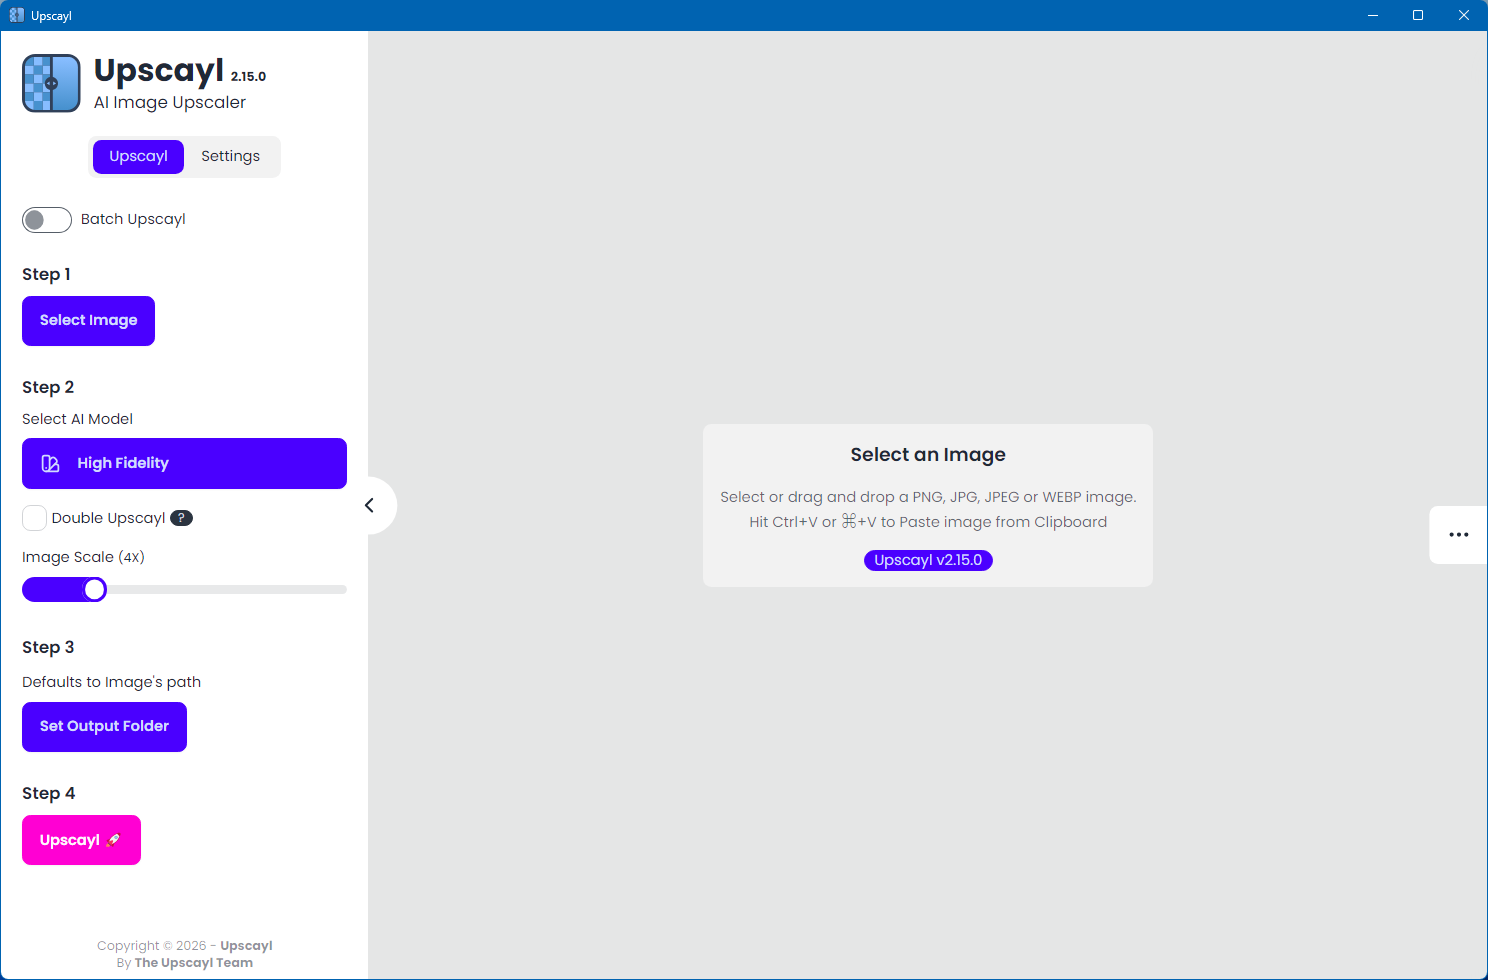Viewport: 1488px width, 980px height.
Task: Collapse the sidebar with the left chevron
Action: pos(370,505)
